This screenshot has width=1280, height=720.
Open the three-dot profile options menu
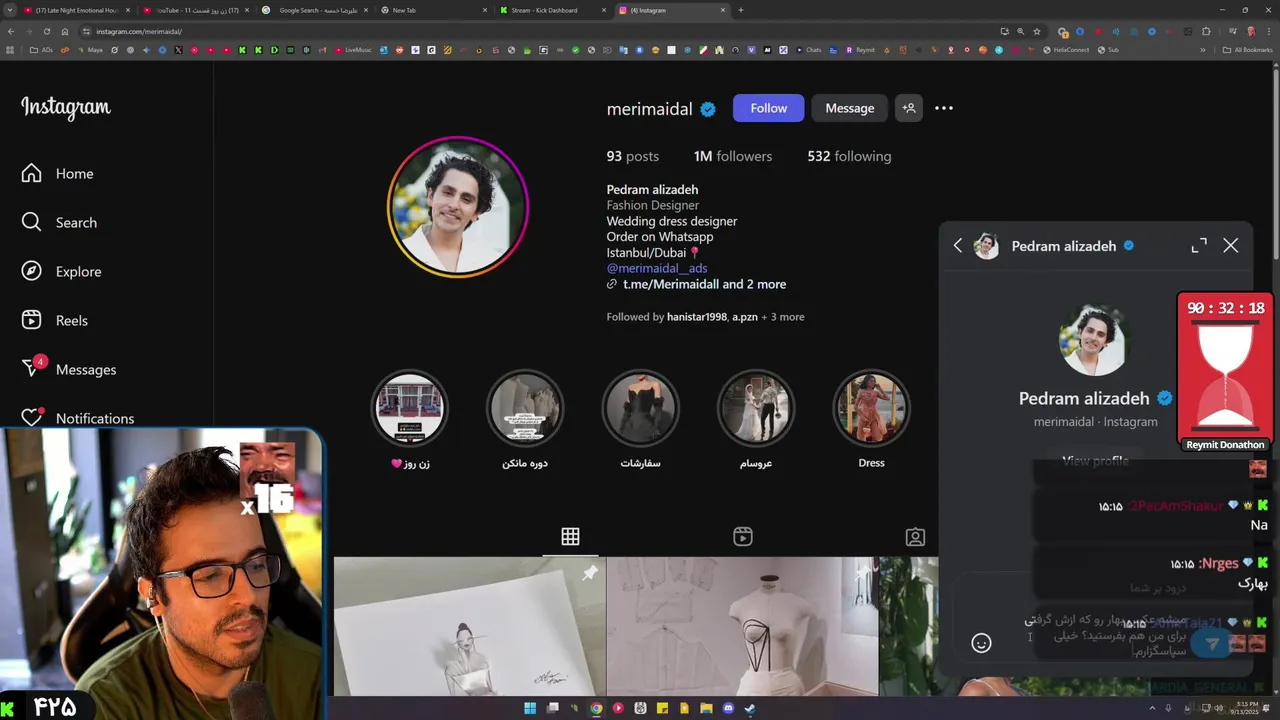[x=944, y=108]
